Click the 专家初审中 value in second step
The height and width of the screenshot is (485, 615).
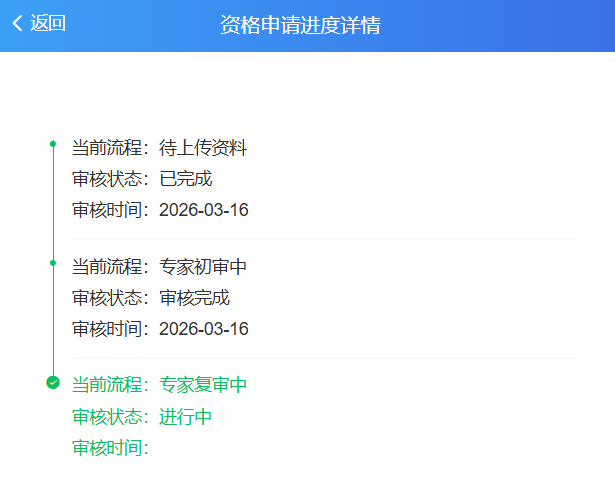[x=203, y=267]
